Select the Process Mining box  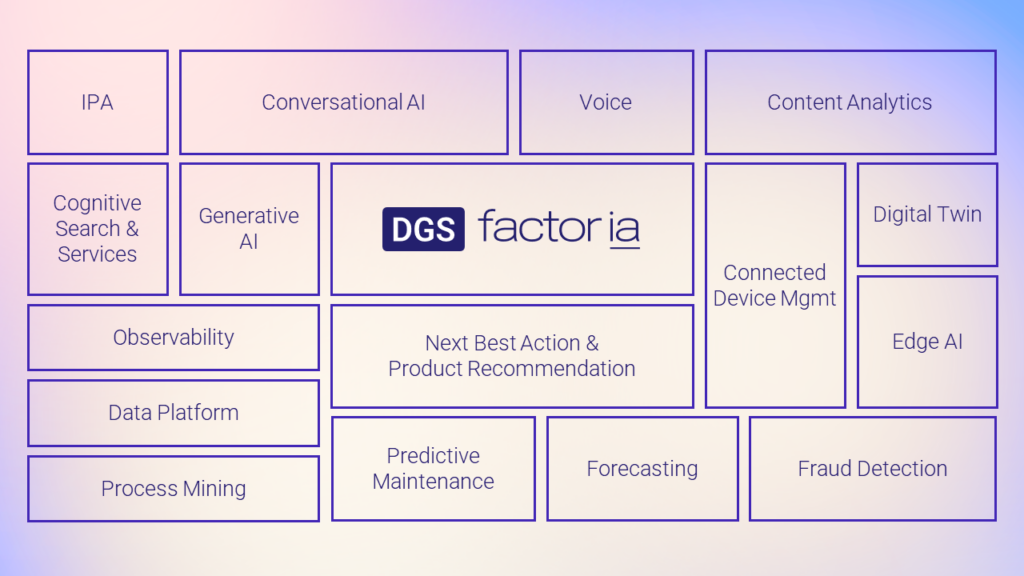pos(174,488)
